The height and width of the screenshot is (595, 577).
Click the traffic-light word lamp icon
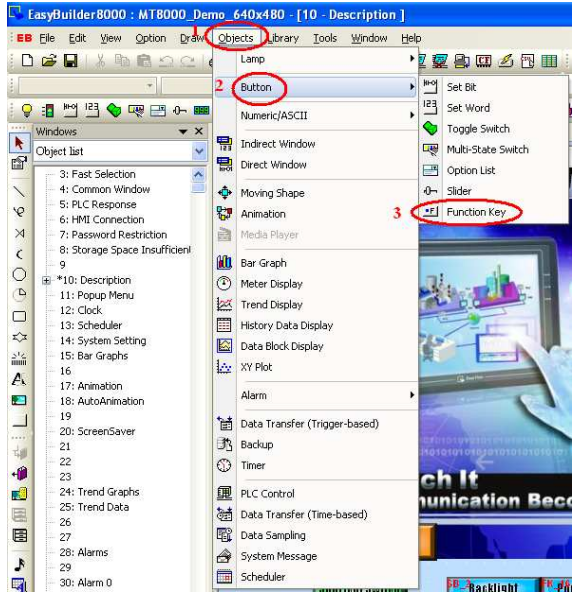click(48, 110)
